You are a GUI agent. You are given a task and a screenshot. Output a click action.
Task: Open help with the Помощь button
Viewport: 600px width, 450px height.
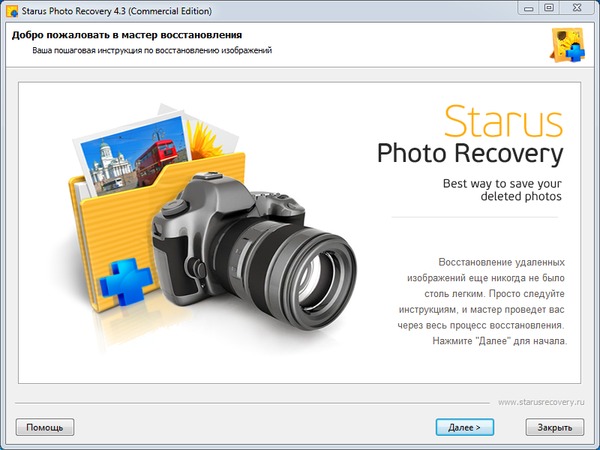tap(44, 427)
